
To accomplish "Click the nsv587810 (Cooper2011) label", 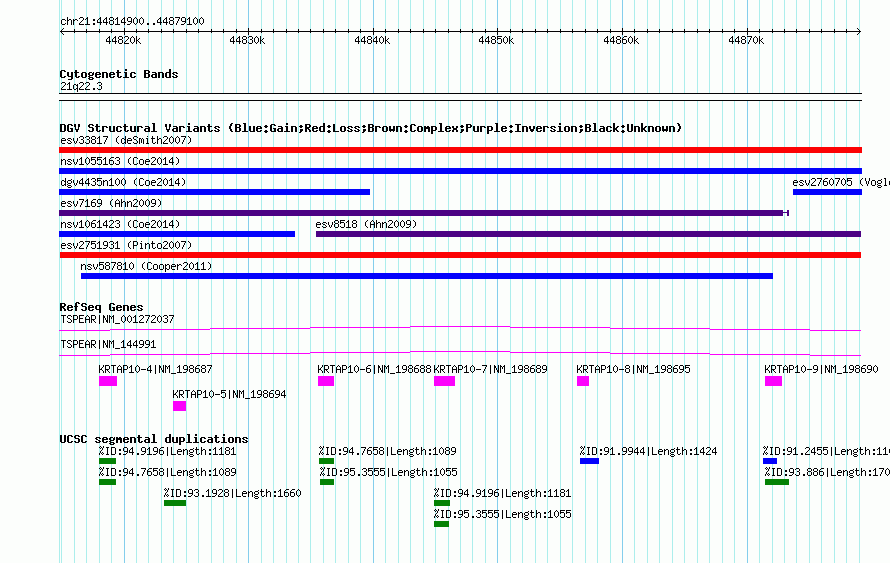I will [x=146, y=266].
